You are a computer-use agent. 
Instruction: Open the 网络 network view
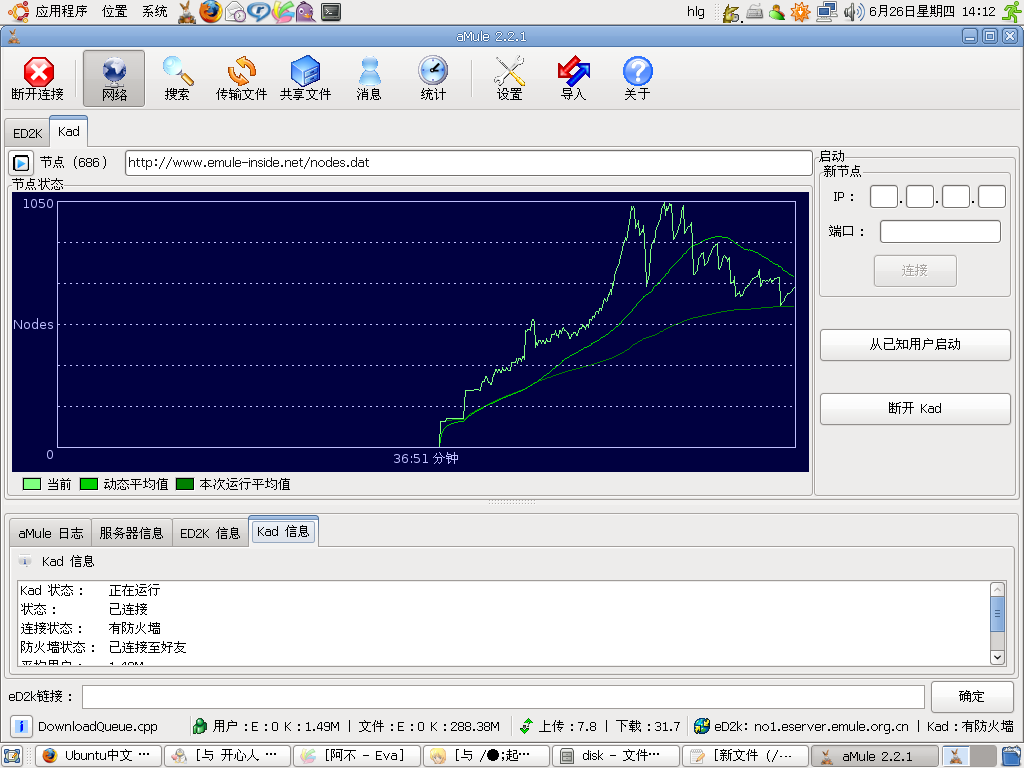coord(114,78)
